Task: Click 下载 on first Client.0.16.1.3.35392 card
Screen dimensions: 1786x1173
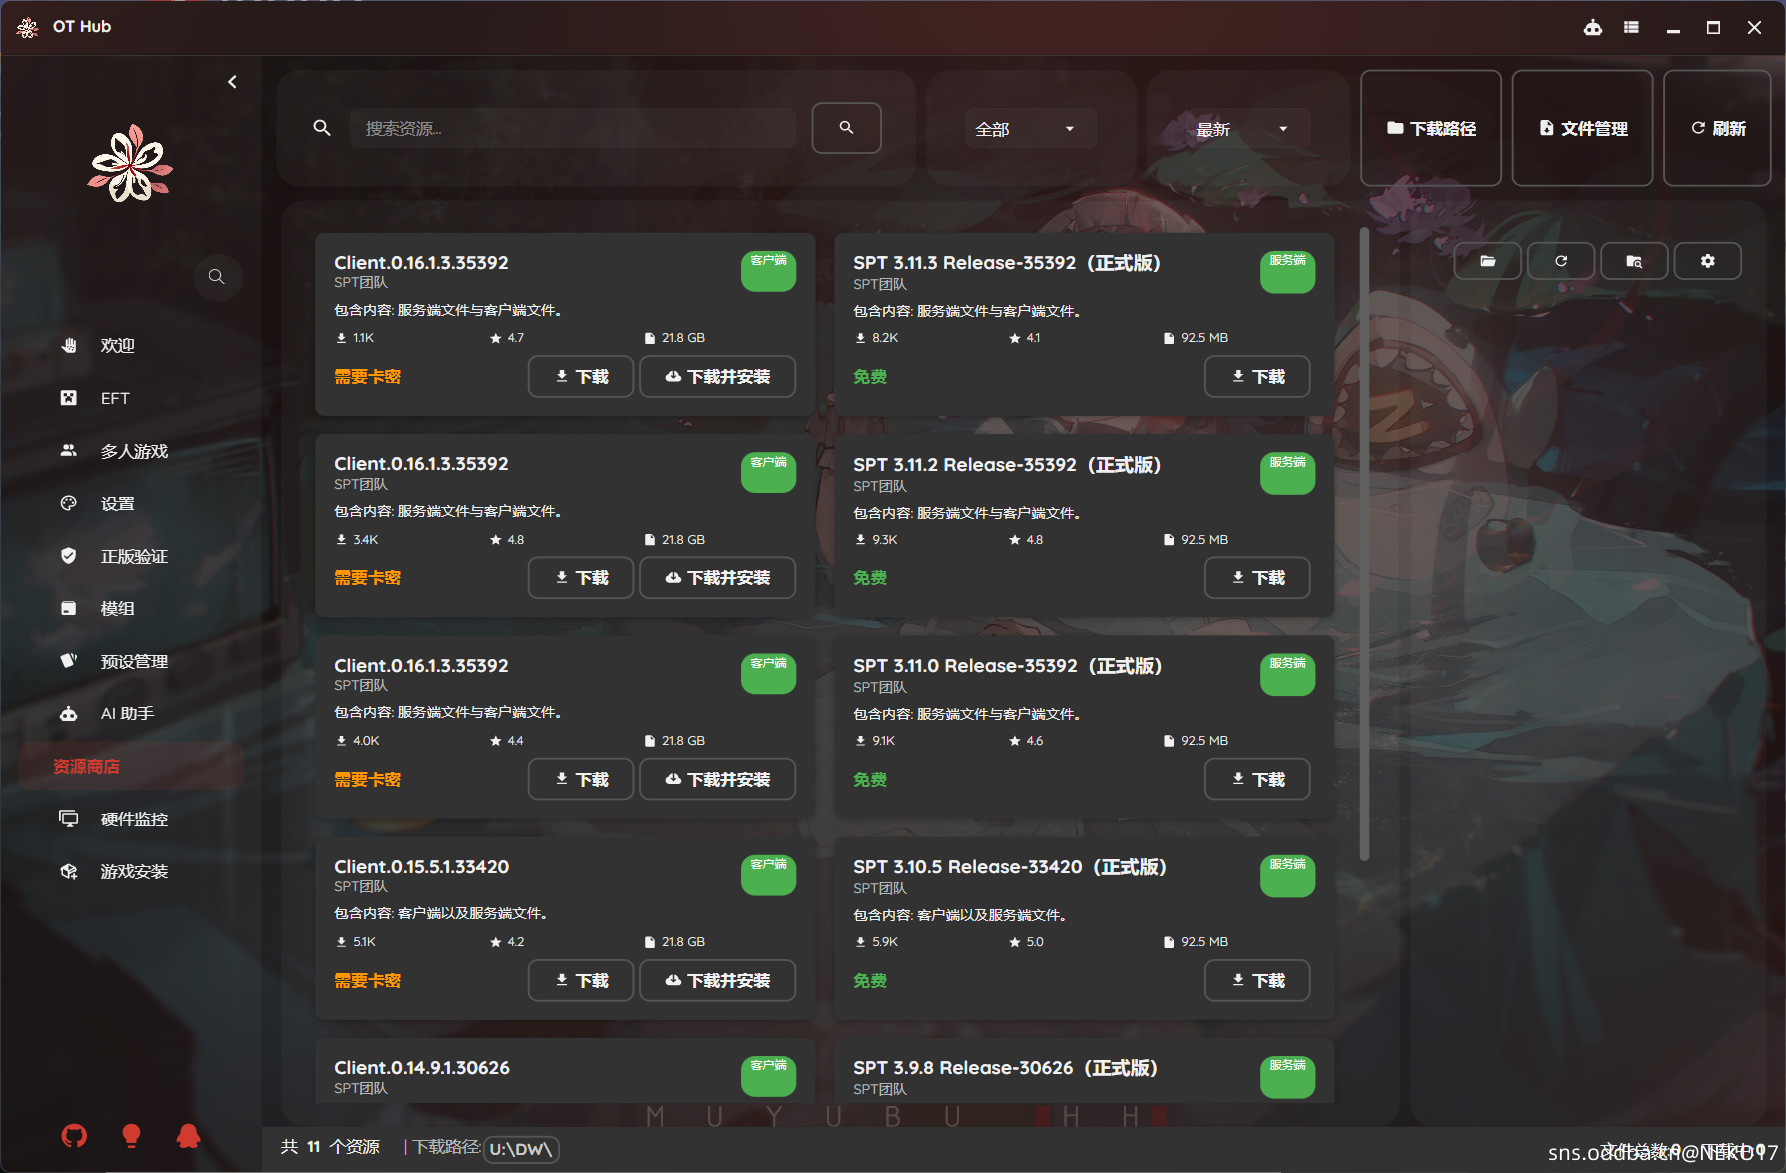Action: tap(581, 377)
